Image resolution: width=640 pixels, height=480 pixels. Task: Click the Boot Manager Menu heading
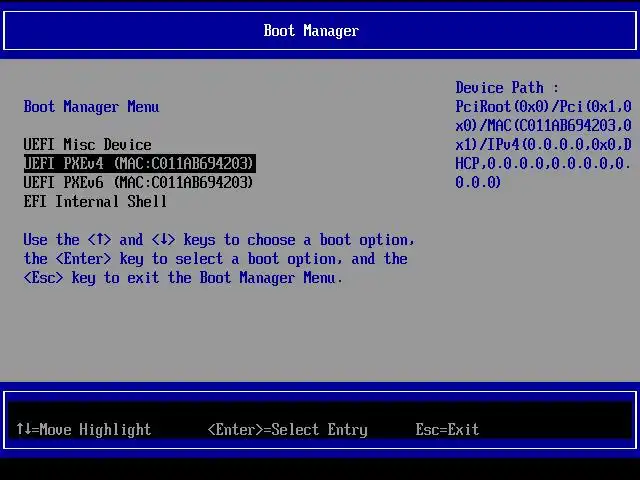click(91, 107)
